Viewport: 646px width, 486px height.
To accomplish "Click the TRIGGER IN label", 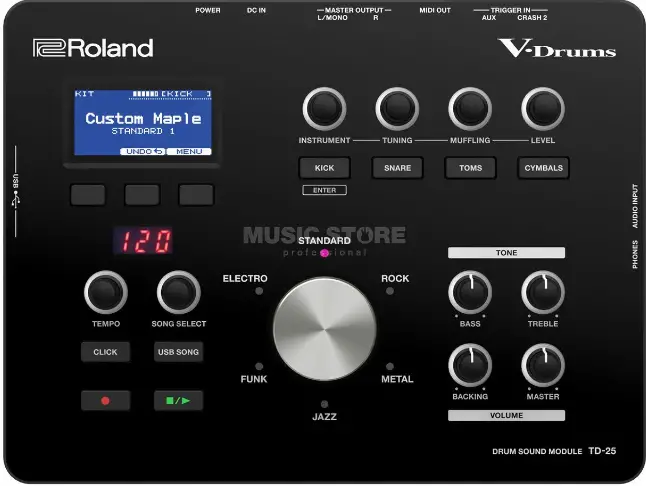I will coord(510,10).
